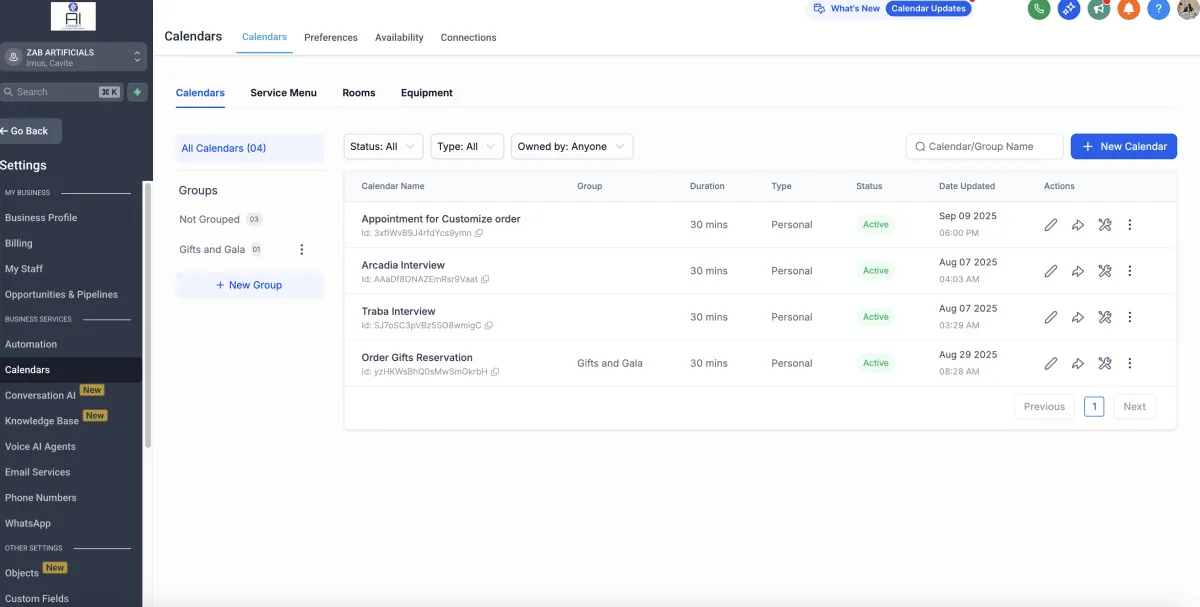This screenshot has width=1200, height=607.
Task: Expand the Owned by: Anyone dropdown
Action: coord(572,147)
